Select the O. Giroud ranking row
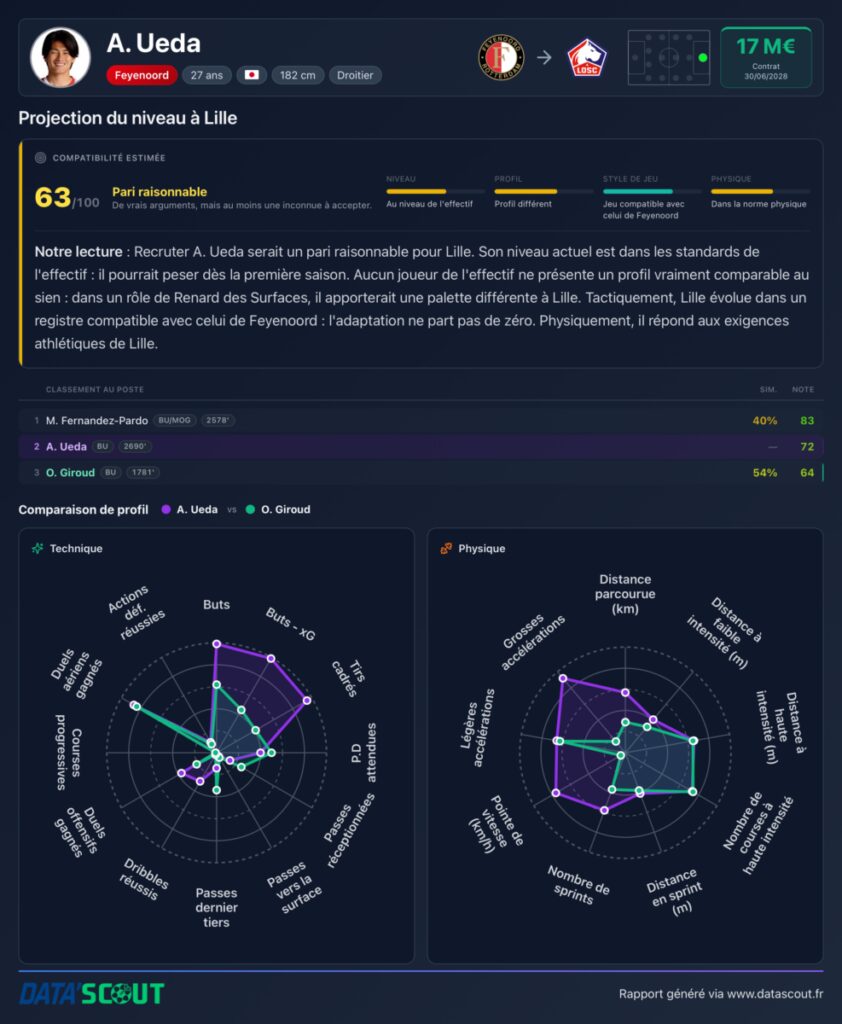The height and width of the screenshot is (1024, 842). [x=421, y=473]
